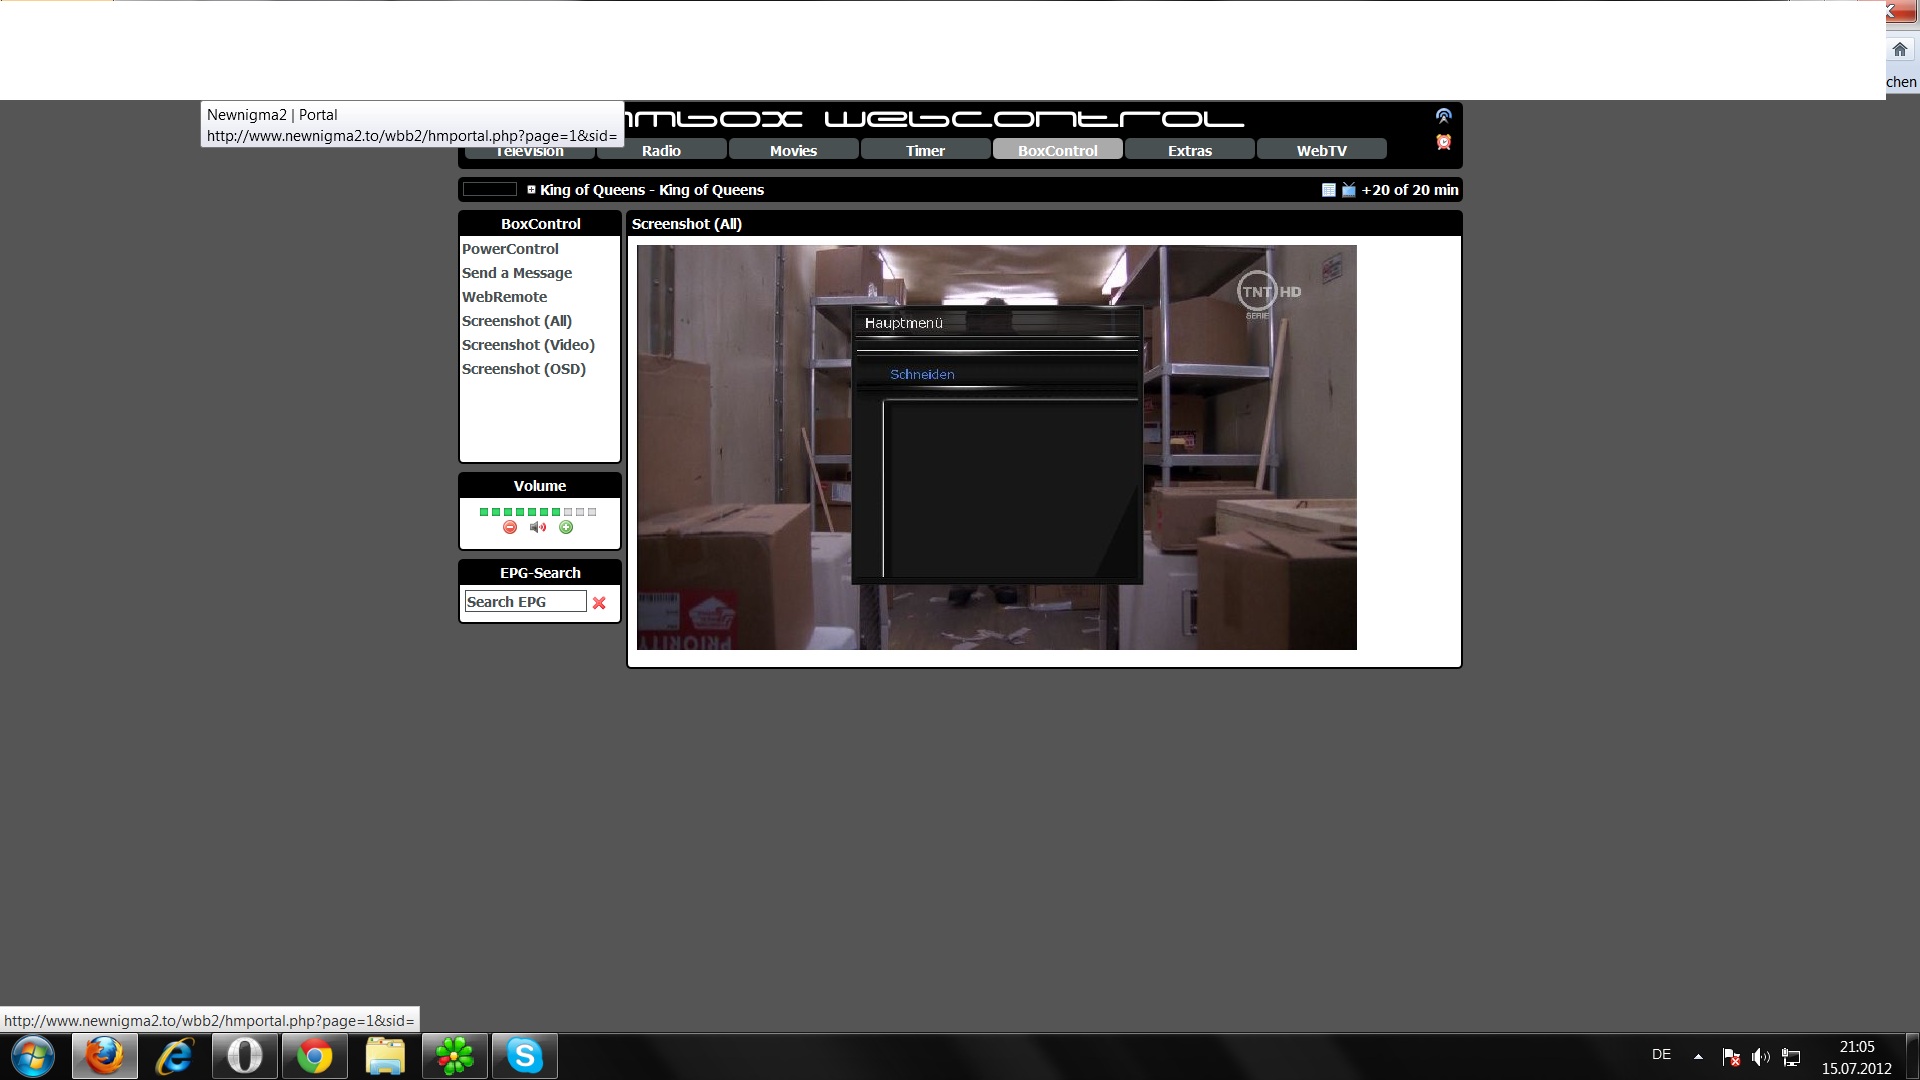Click the streaming signal icon in the header
Screen dimensions: 1920x1080
(1443, 116)
